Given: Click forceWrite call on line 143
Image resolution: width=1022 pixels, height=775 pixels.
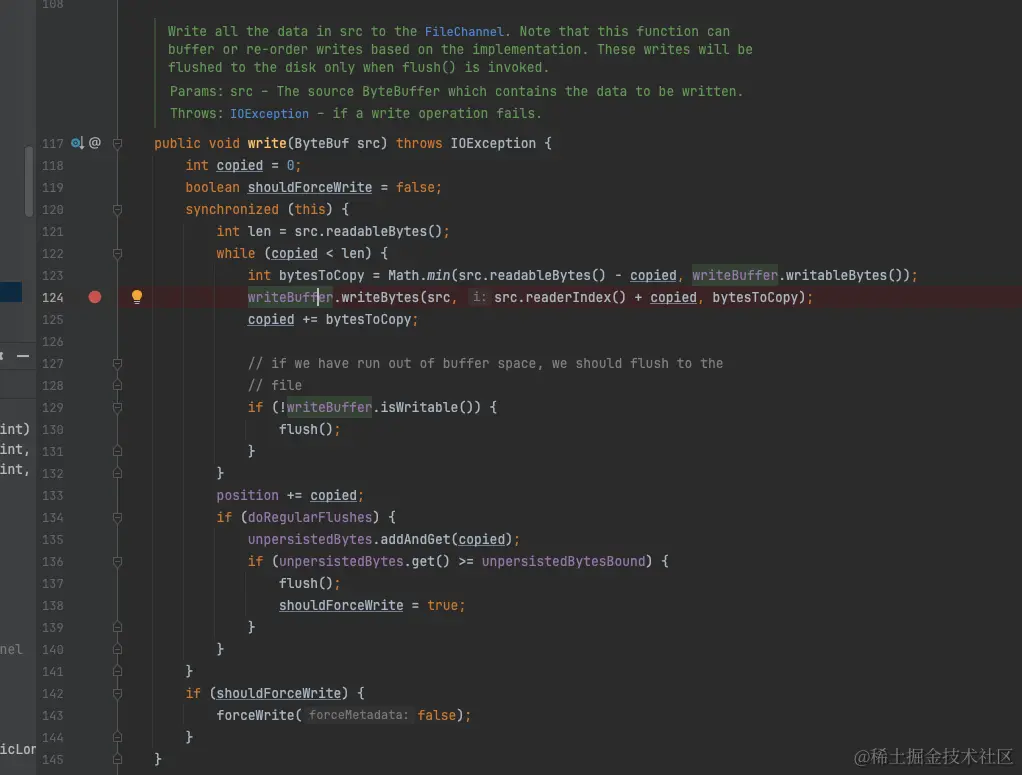Looking at the screenshot, I should tap(255, 716).
